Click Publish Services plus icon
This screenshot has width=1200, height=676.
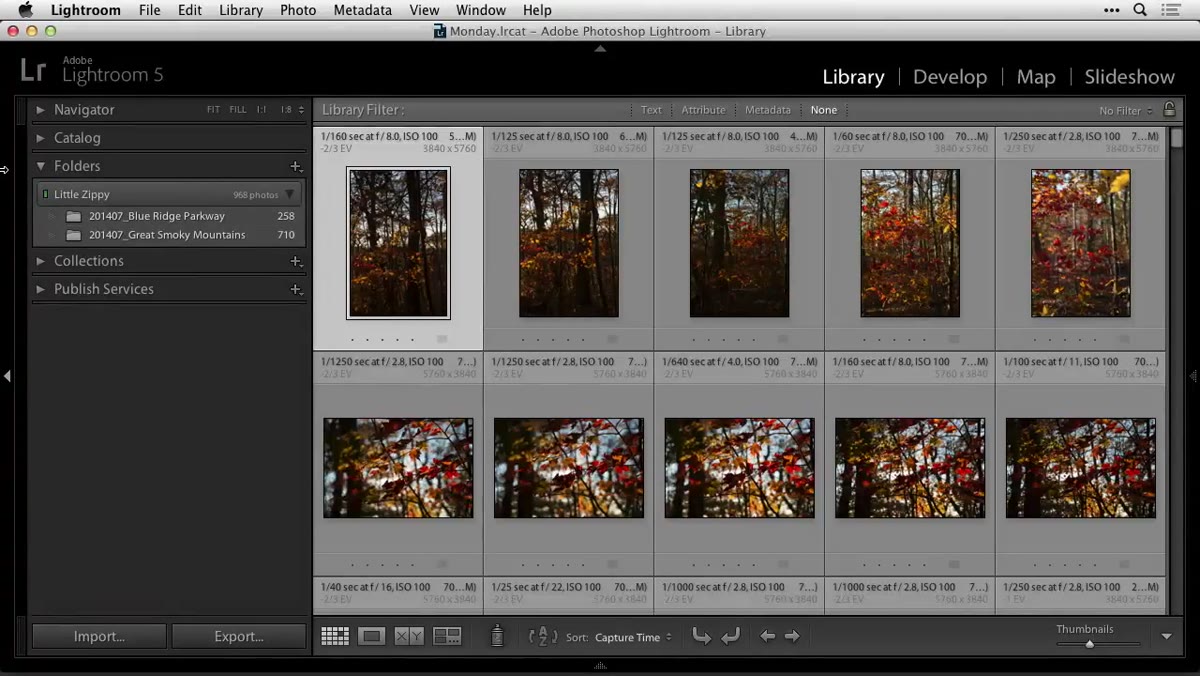point(296,289)
